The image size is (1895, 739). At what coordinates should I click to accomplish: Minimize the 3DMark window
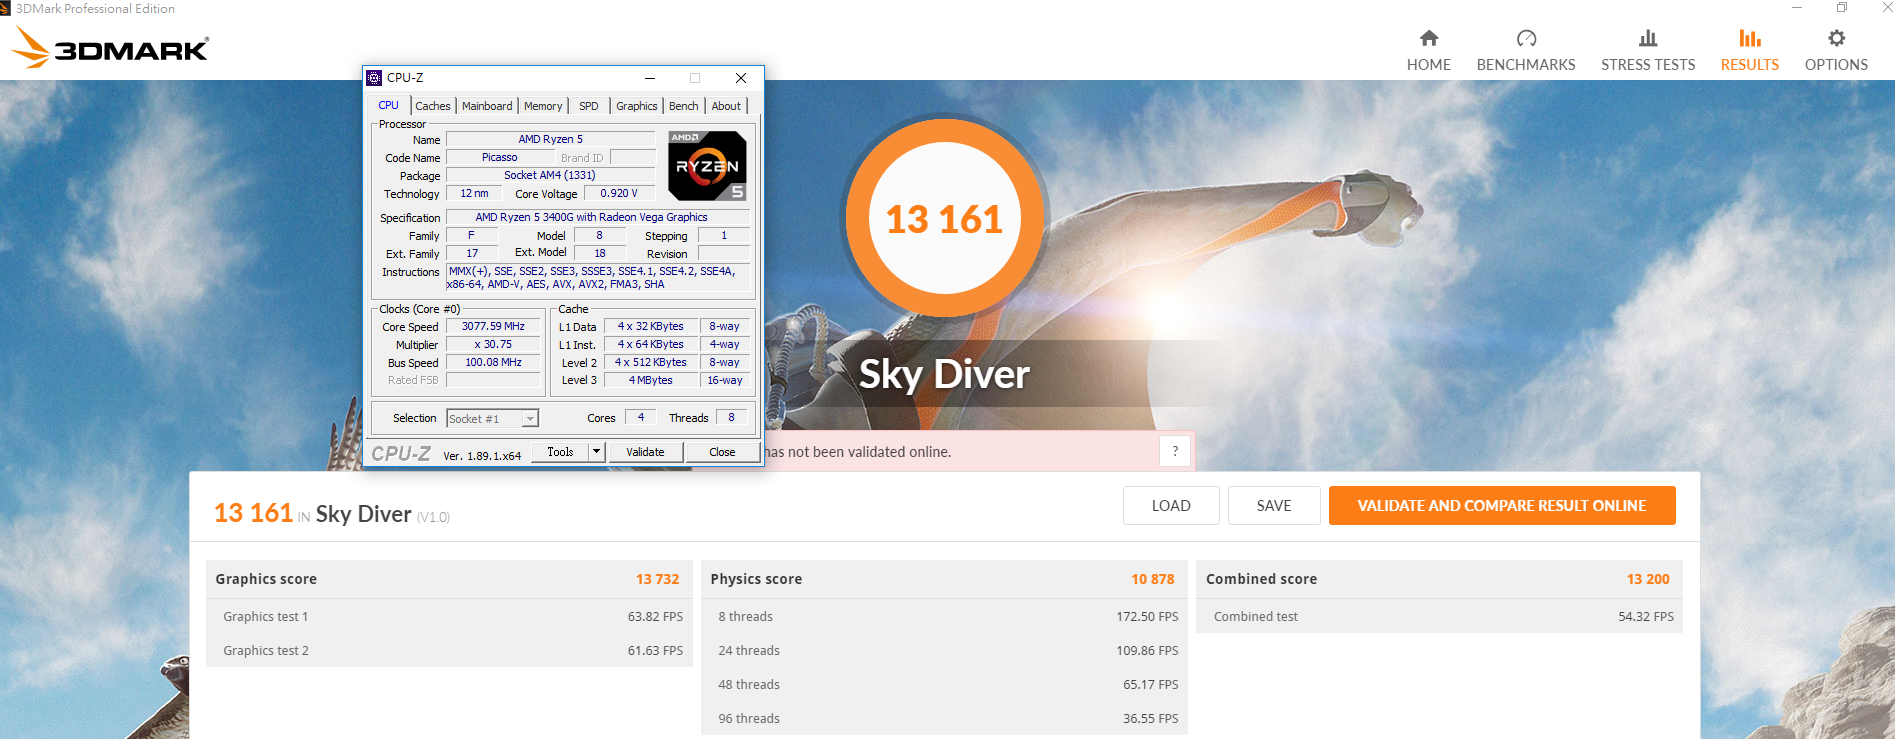pyautogui.click(x=1797, y=8)
